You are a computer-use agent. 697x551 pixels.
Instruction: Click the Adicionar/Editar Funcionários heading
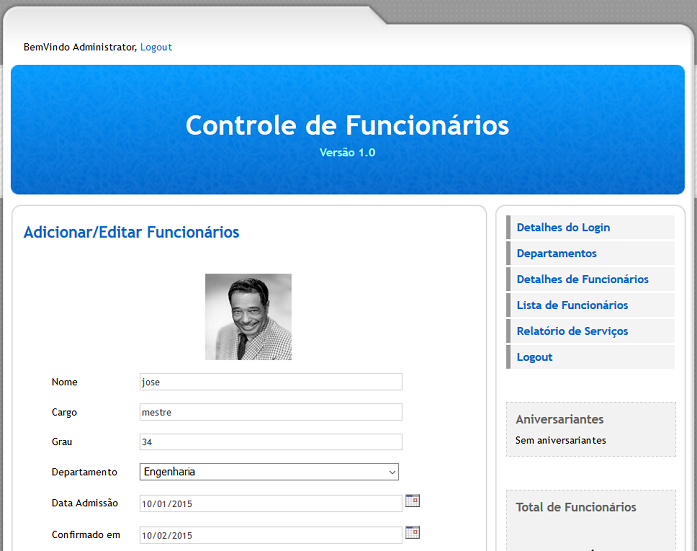(x=132, y=232)
